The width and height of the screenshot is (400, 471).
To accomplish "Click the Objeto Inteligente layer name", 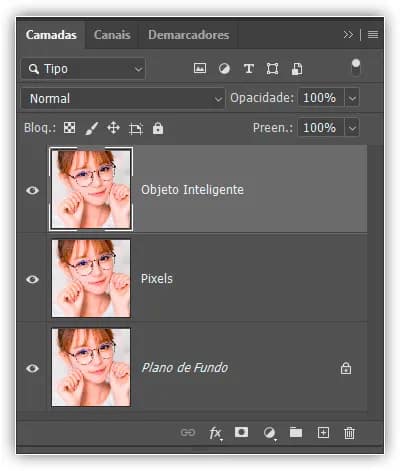I will (192, 190).
